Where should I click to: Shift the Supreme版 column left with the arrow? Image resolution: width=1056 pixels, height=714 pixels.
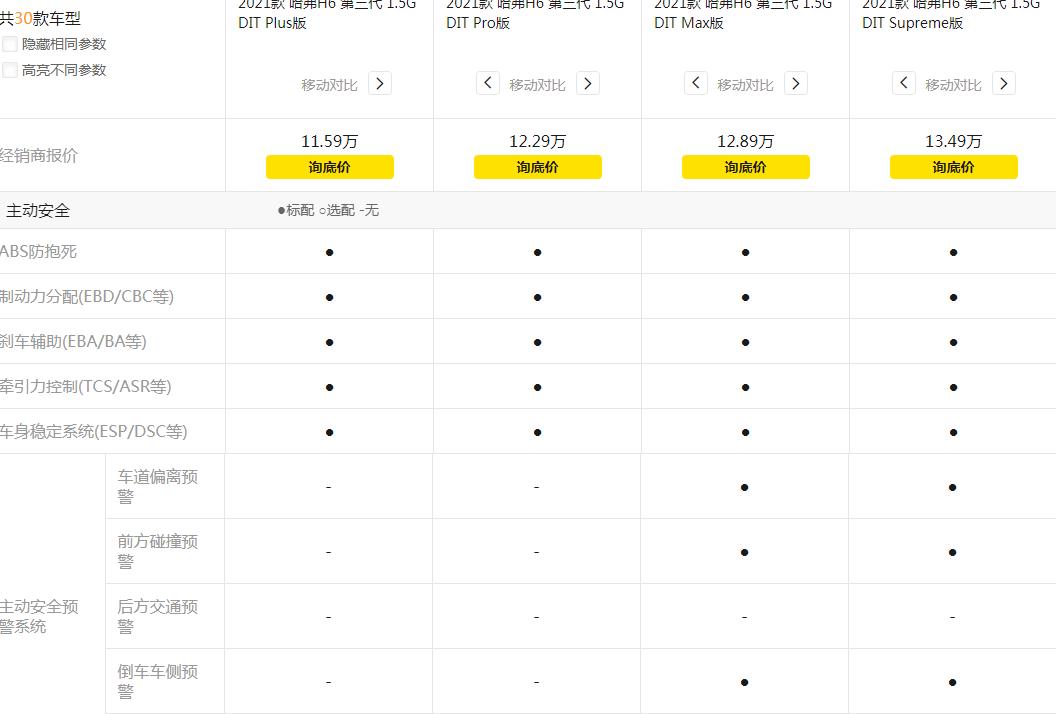coord(904,84)
